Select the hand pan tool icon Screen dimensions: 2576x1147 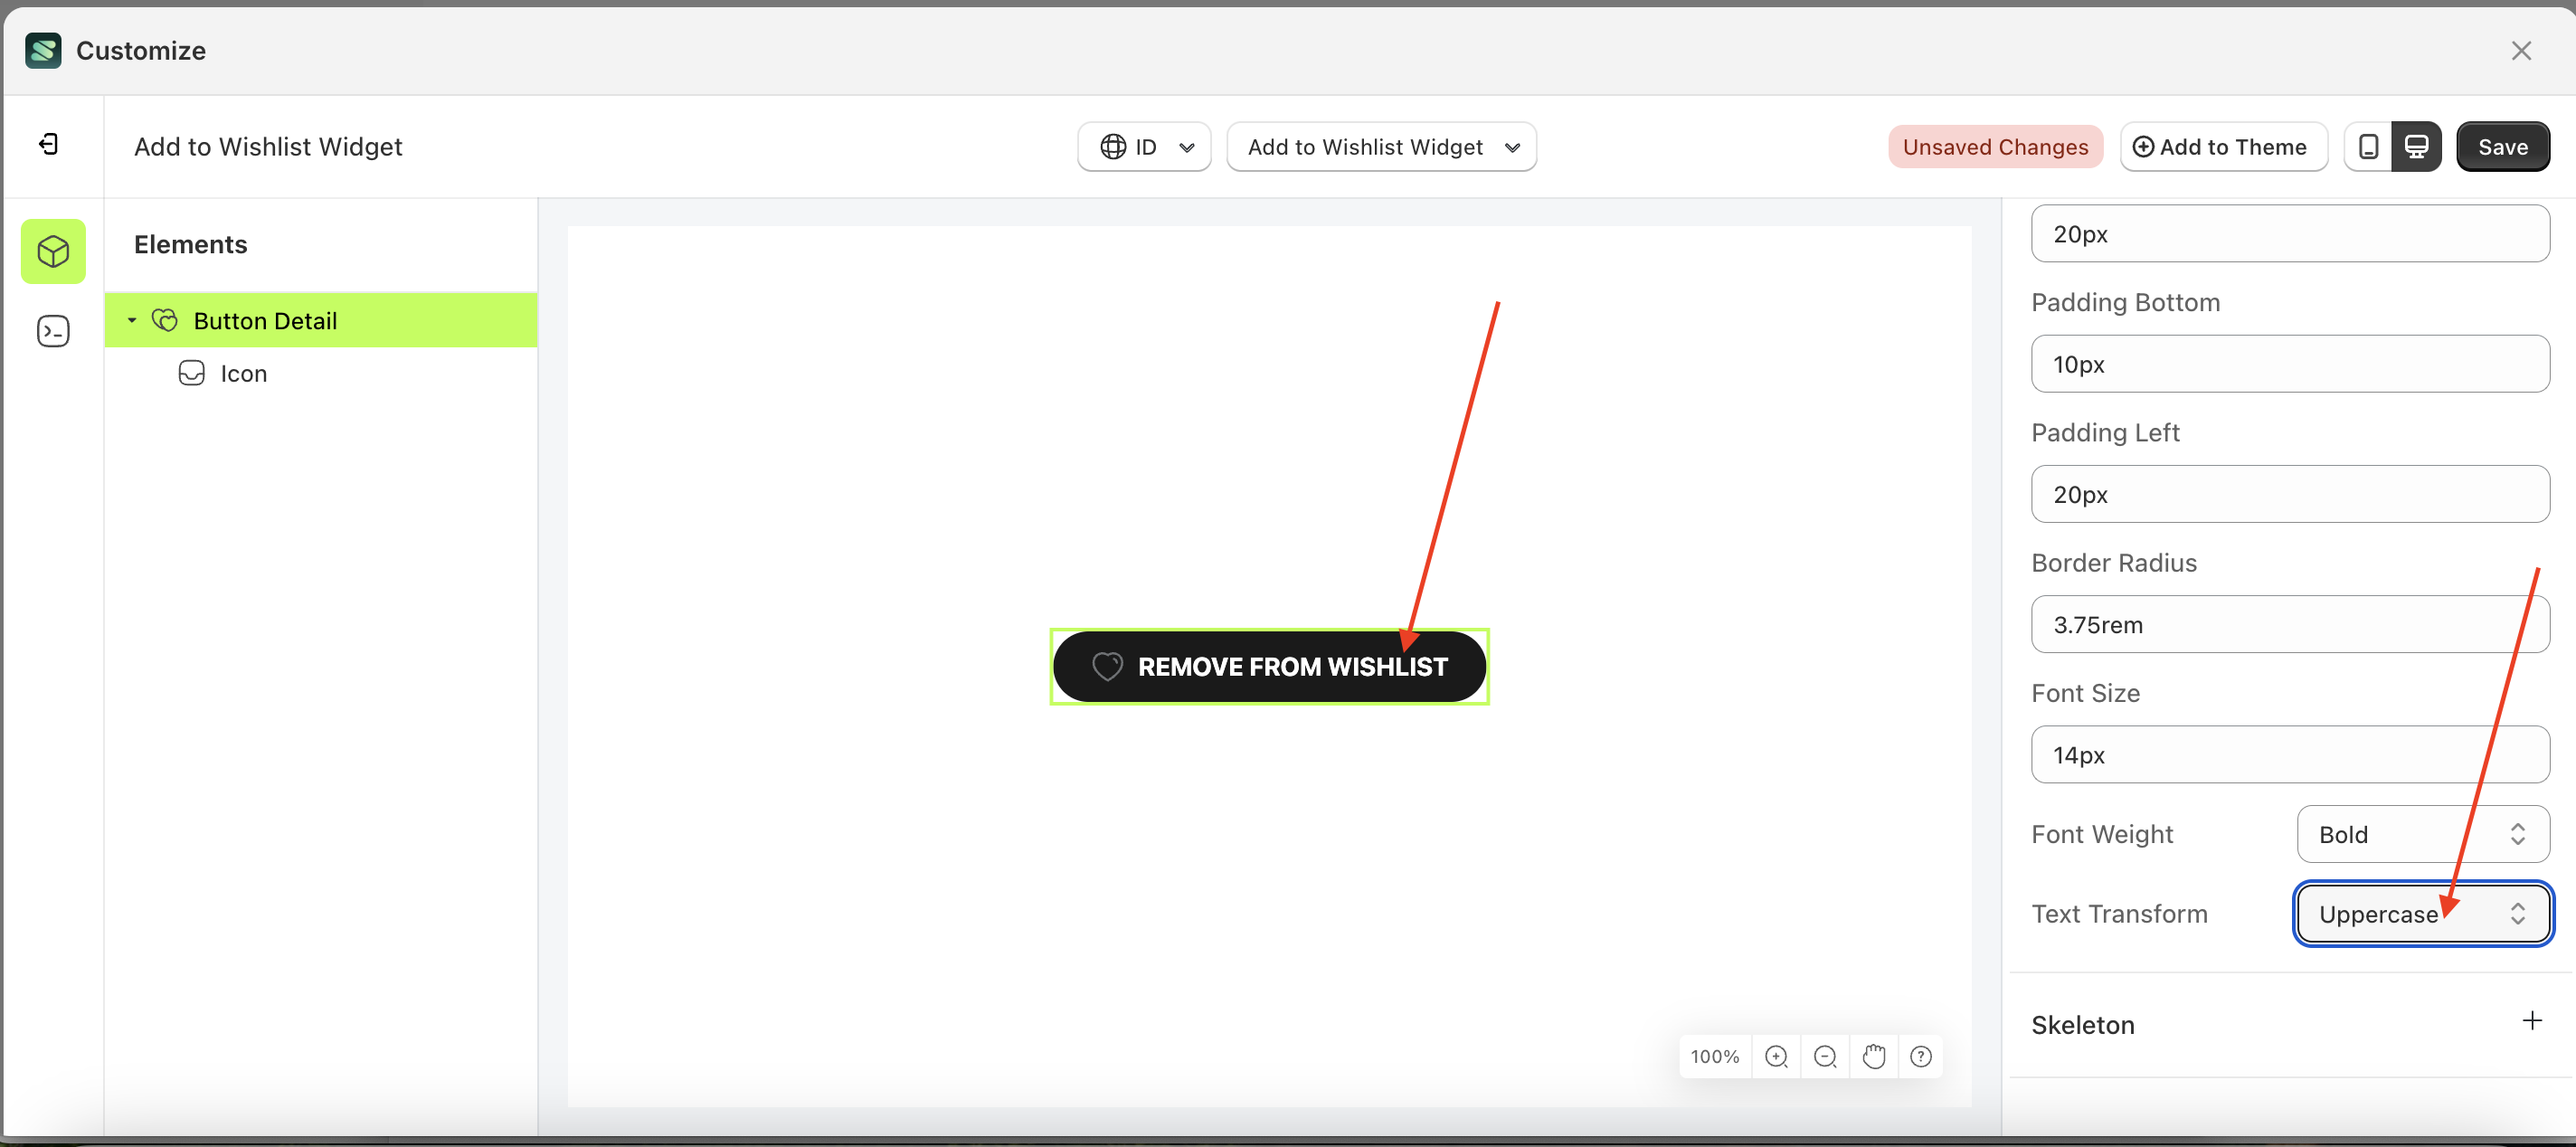coord(1874,1056)
